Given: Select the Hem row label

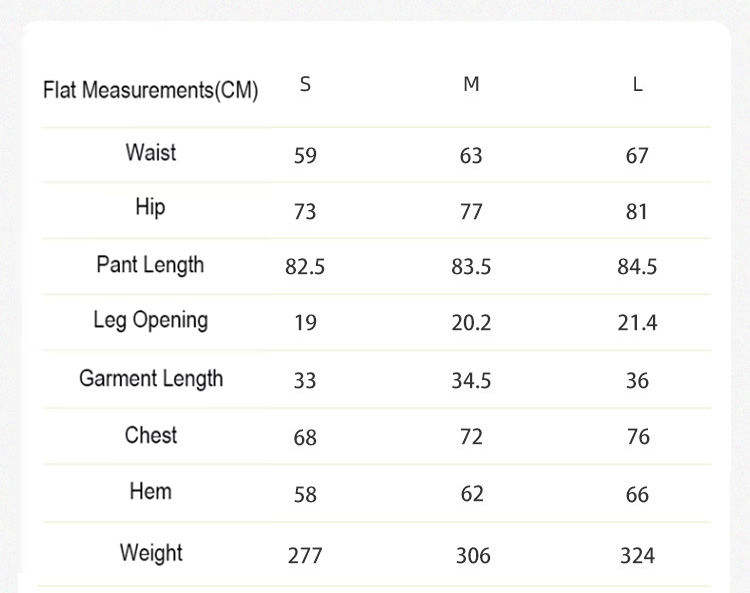Looking at the screenshot, I should coord(151,491).
